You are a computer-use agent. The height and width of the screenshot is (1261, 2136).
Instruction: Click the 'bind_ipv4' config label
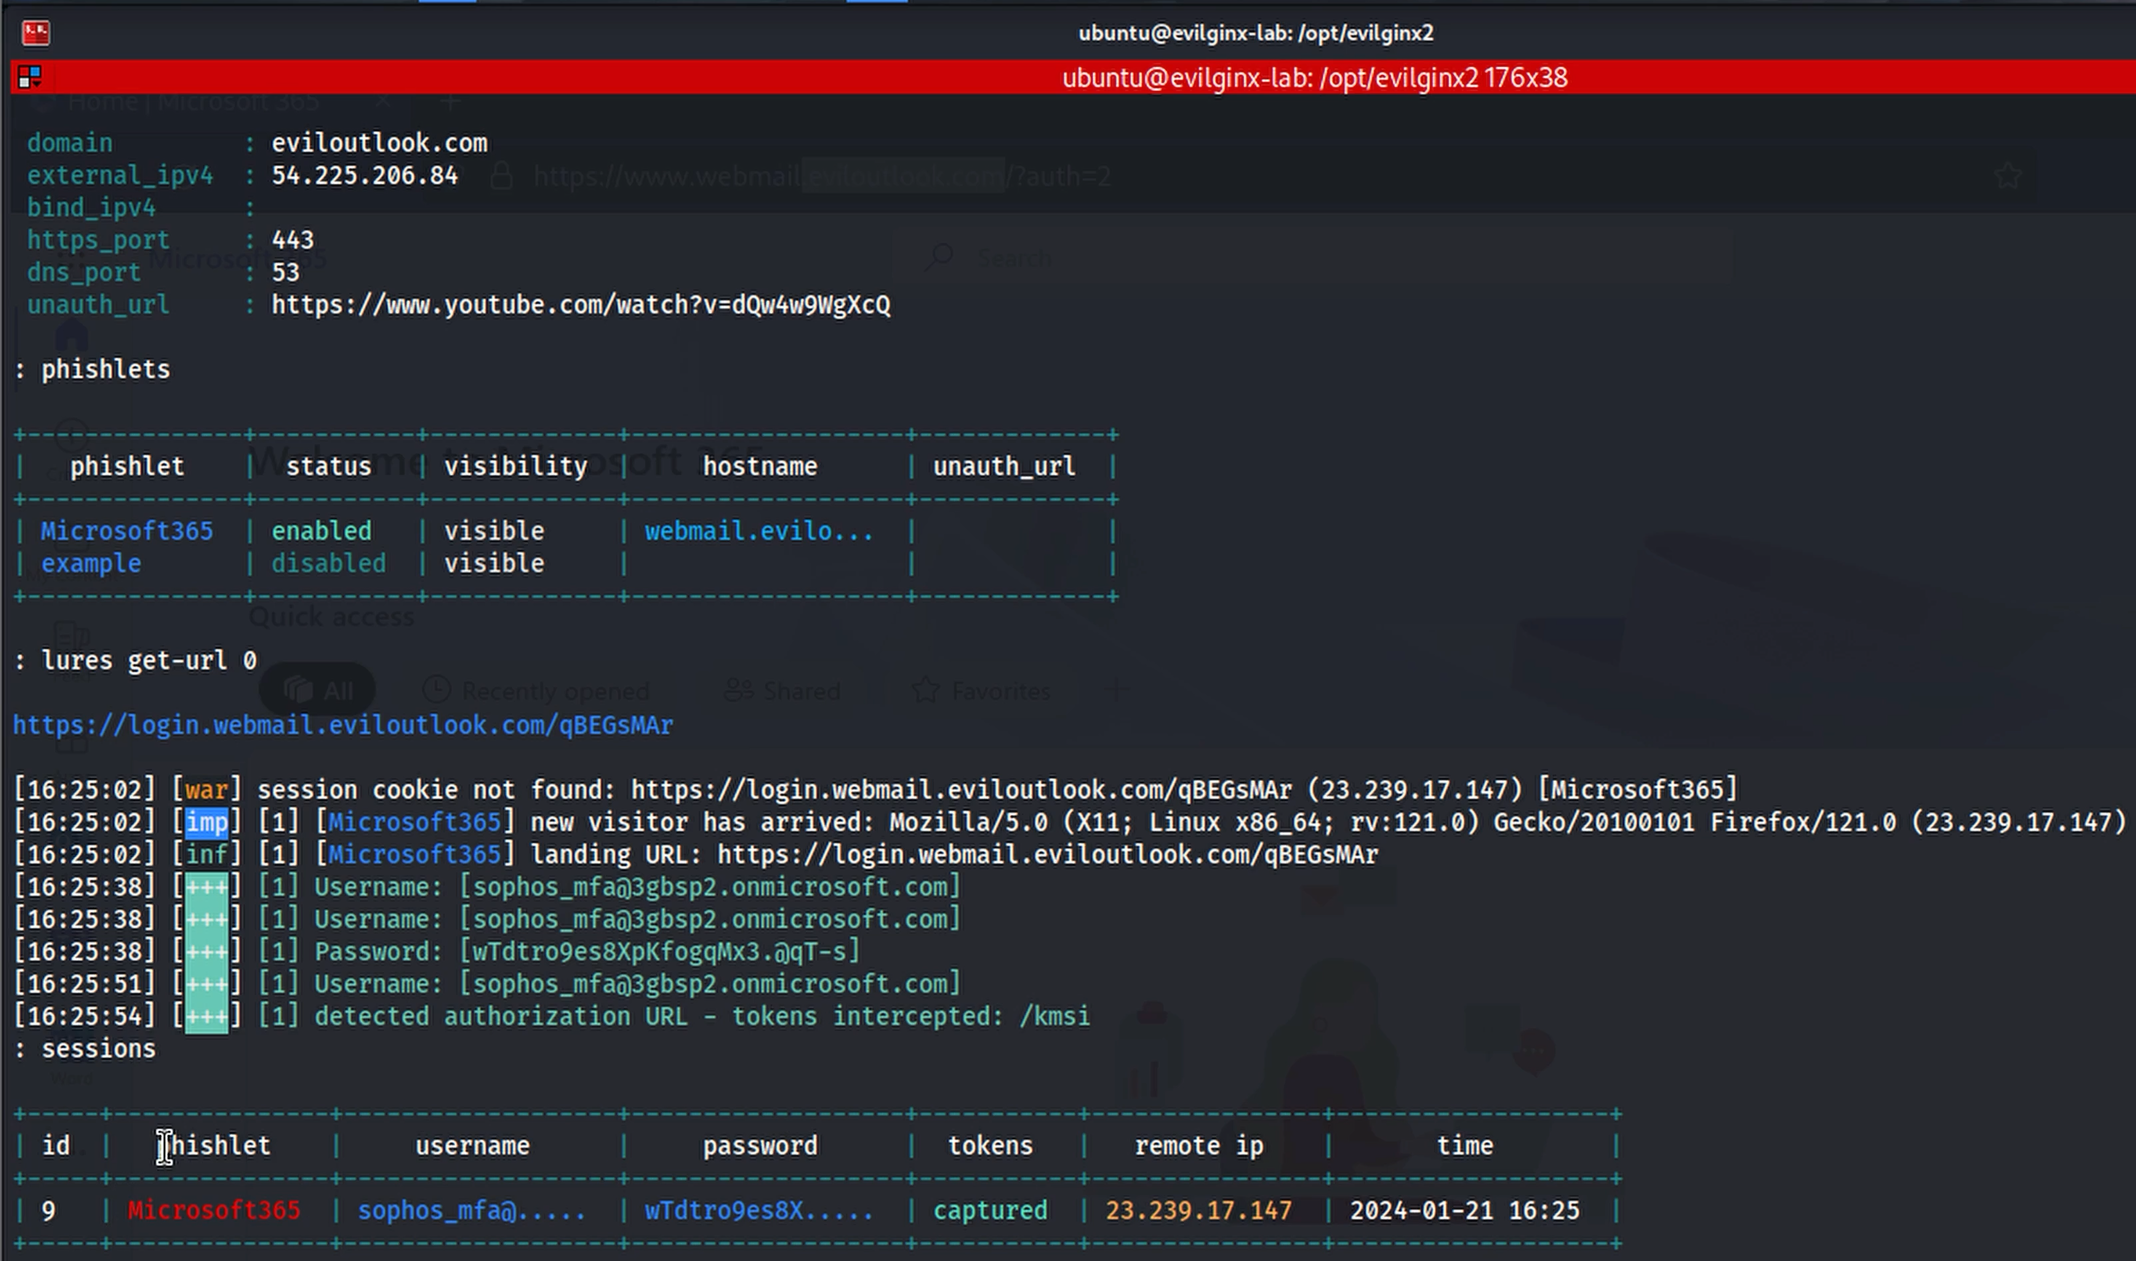[91, 208]
